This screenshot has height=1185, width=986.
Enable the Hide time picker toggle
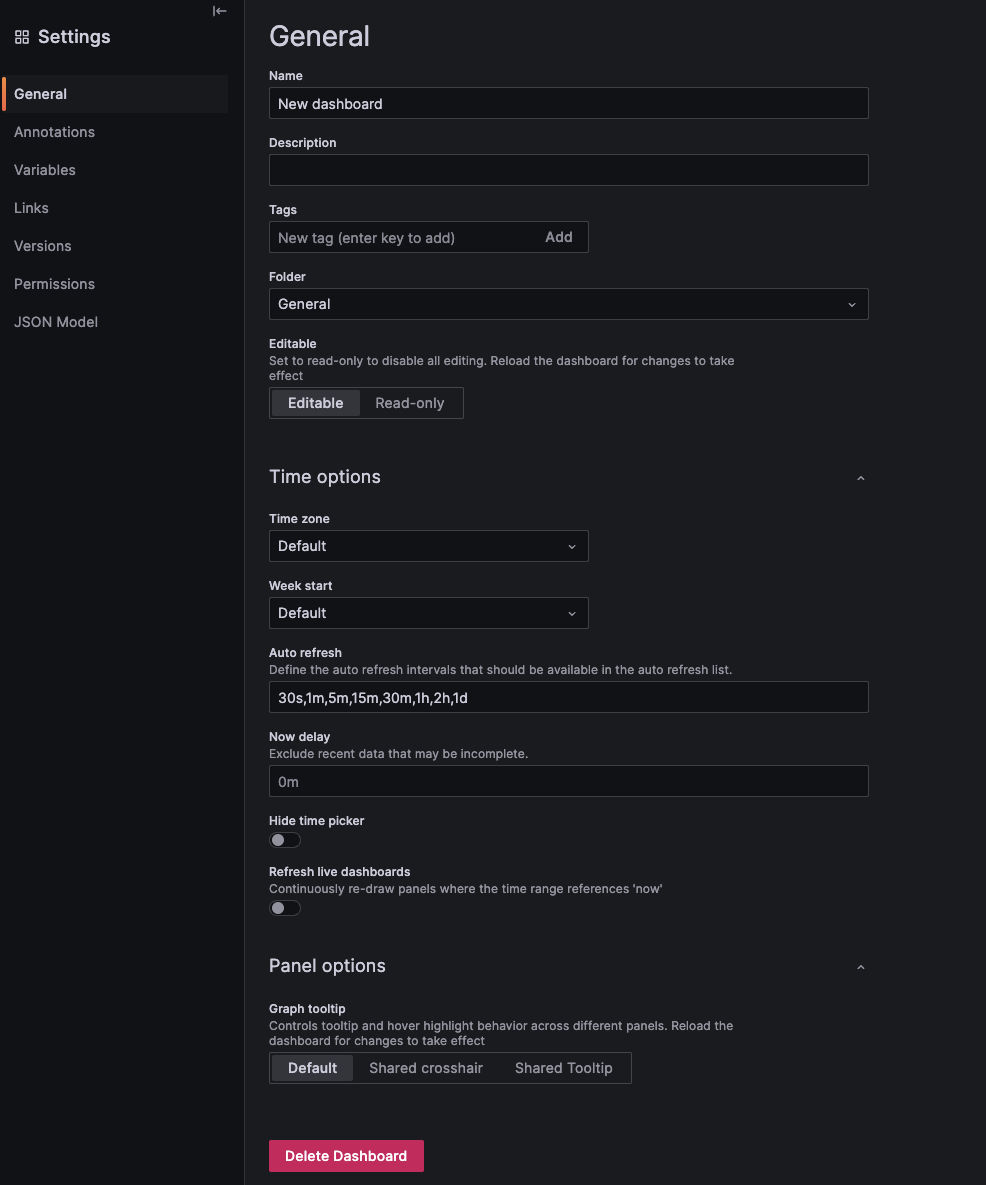pos(284,840)
